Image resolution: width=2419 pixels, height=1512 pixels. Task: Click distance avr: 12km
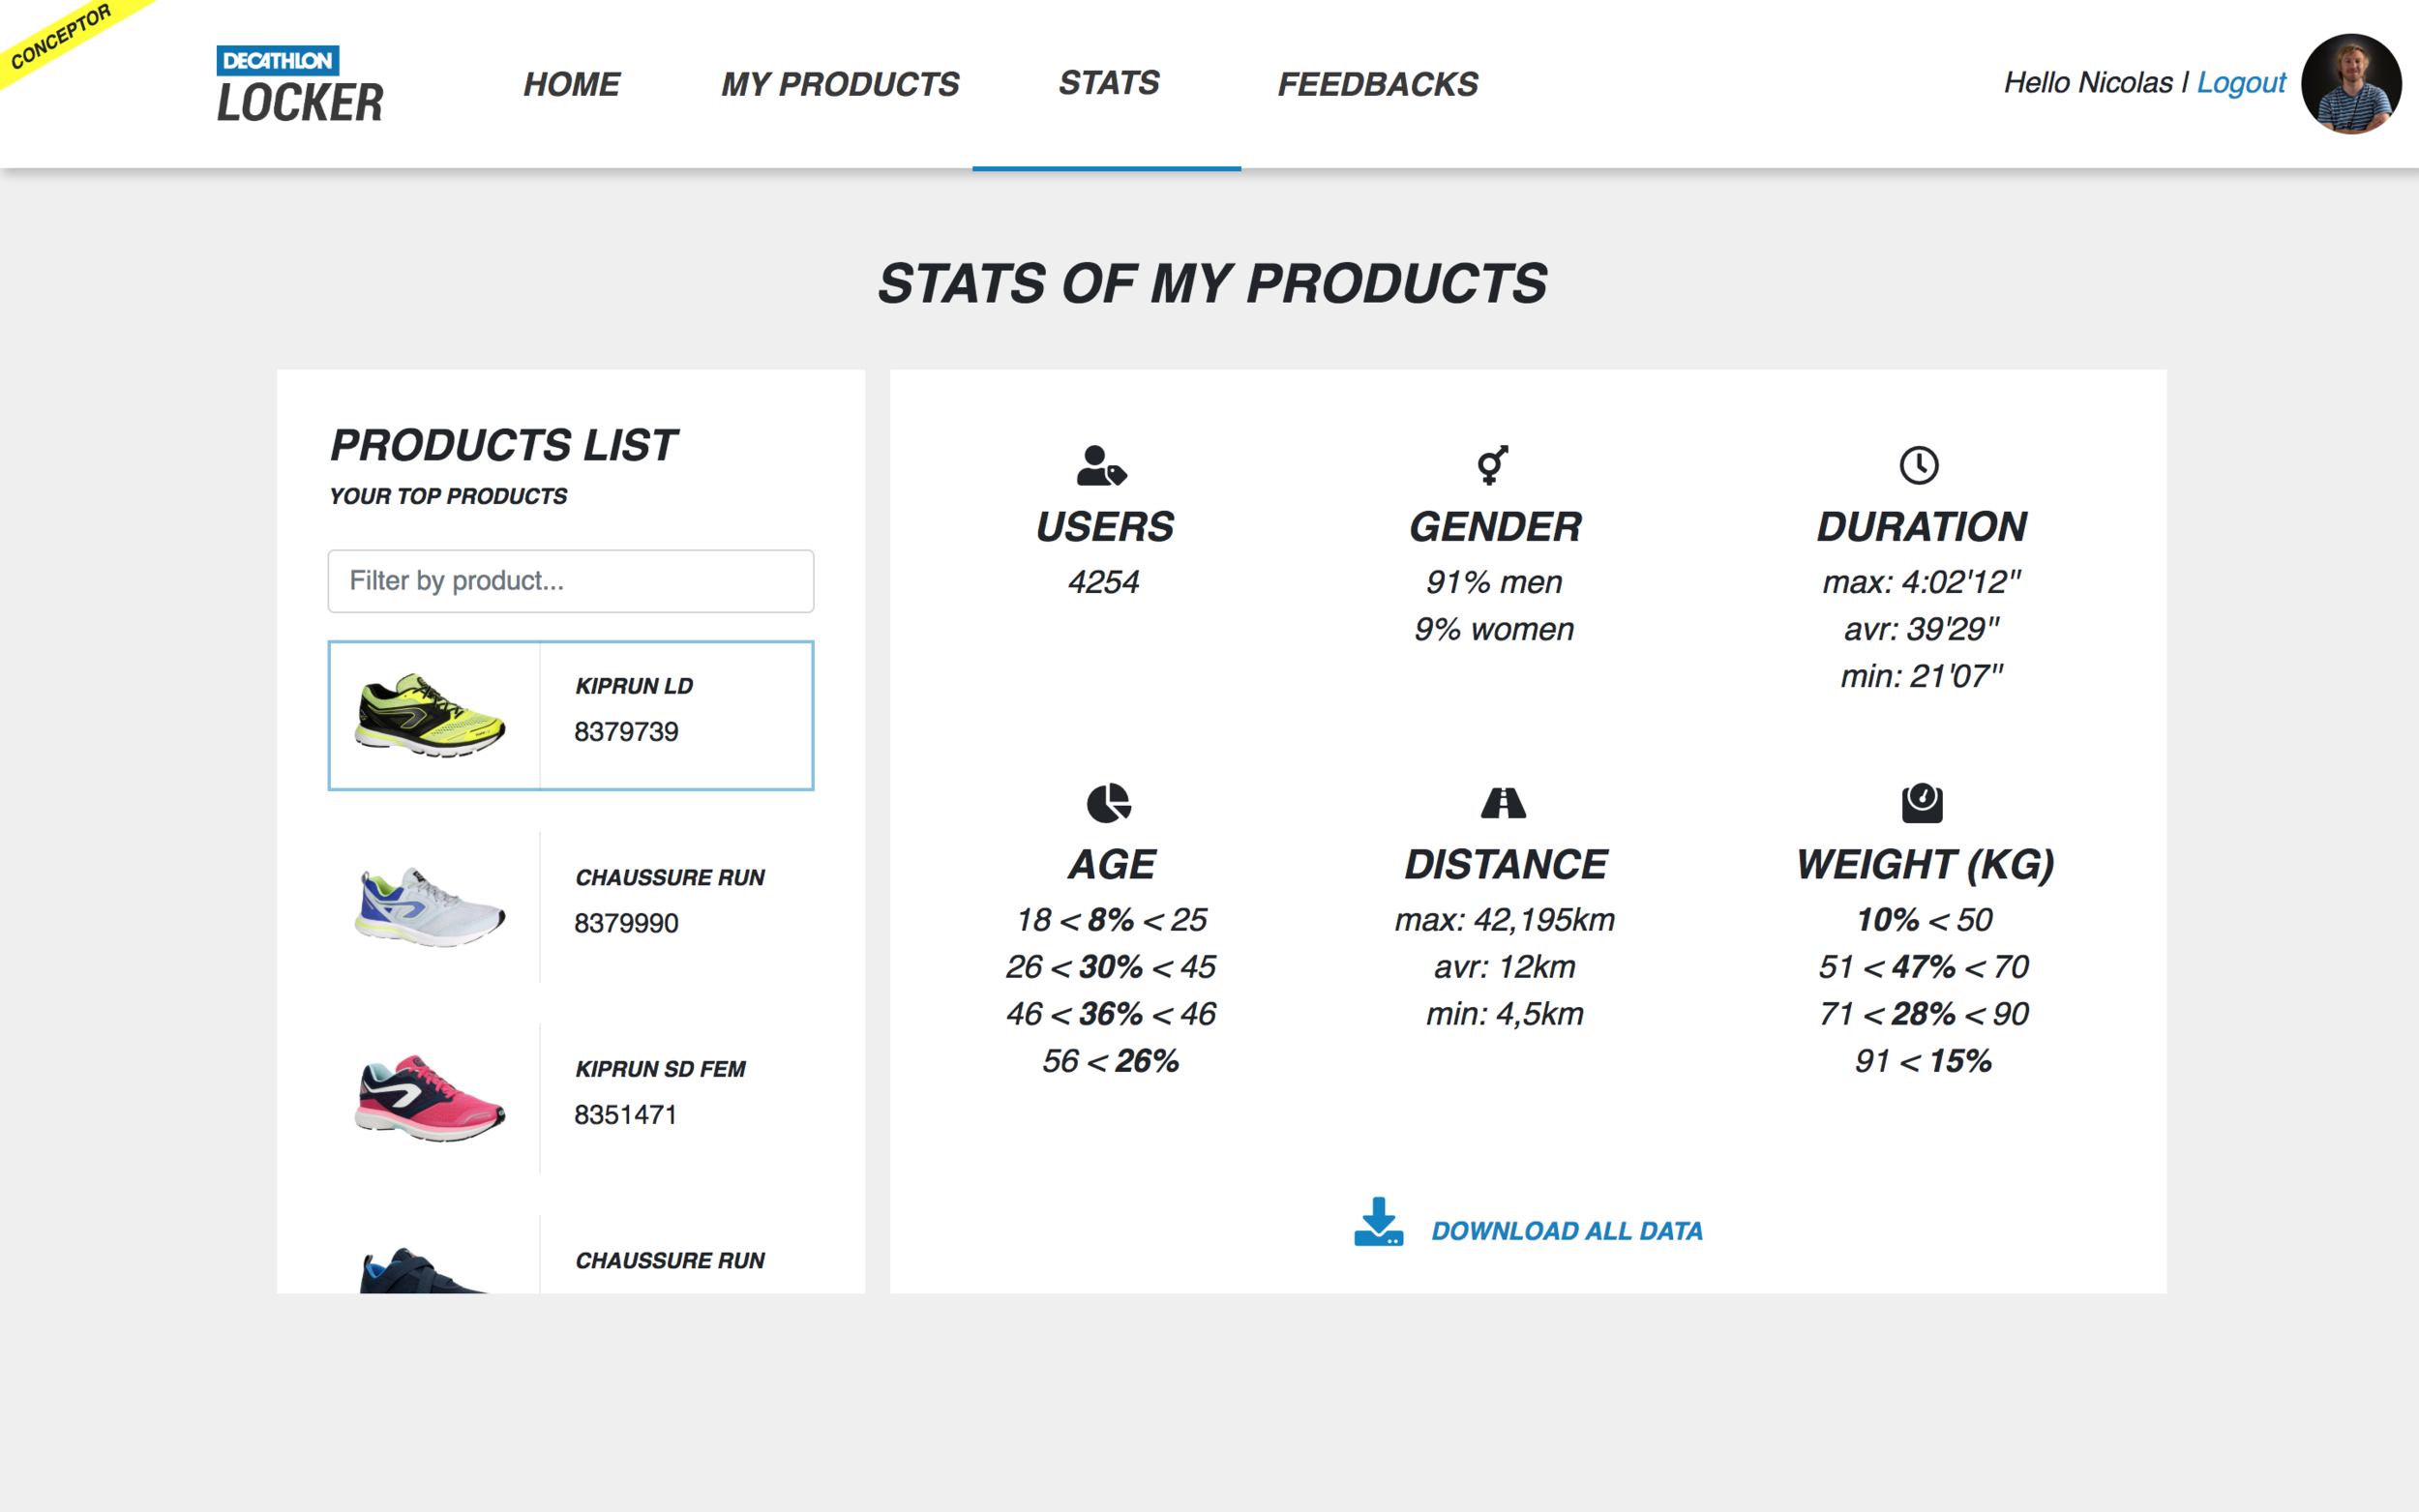(1505, 967)
